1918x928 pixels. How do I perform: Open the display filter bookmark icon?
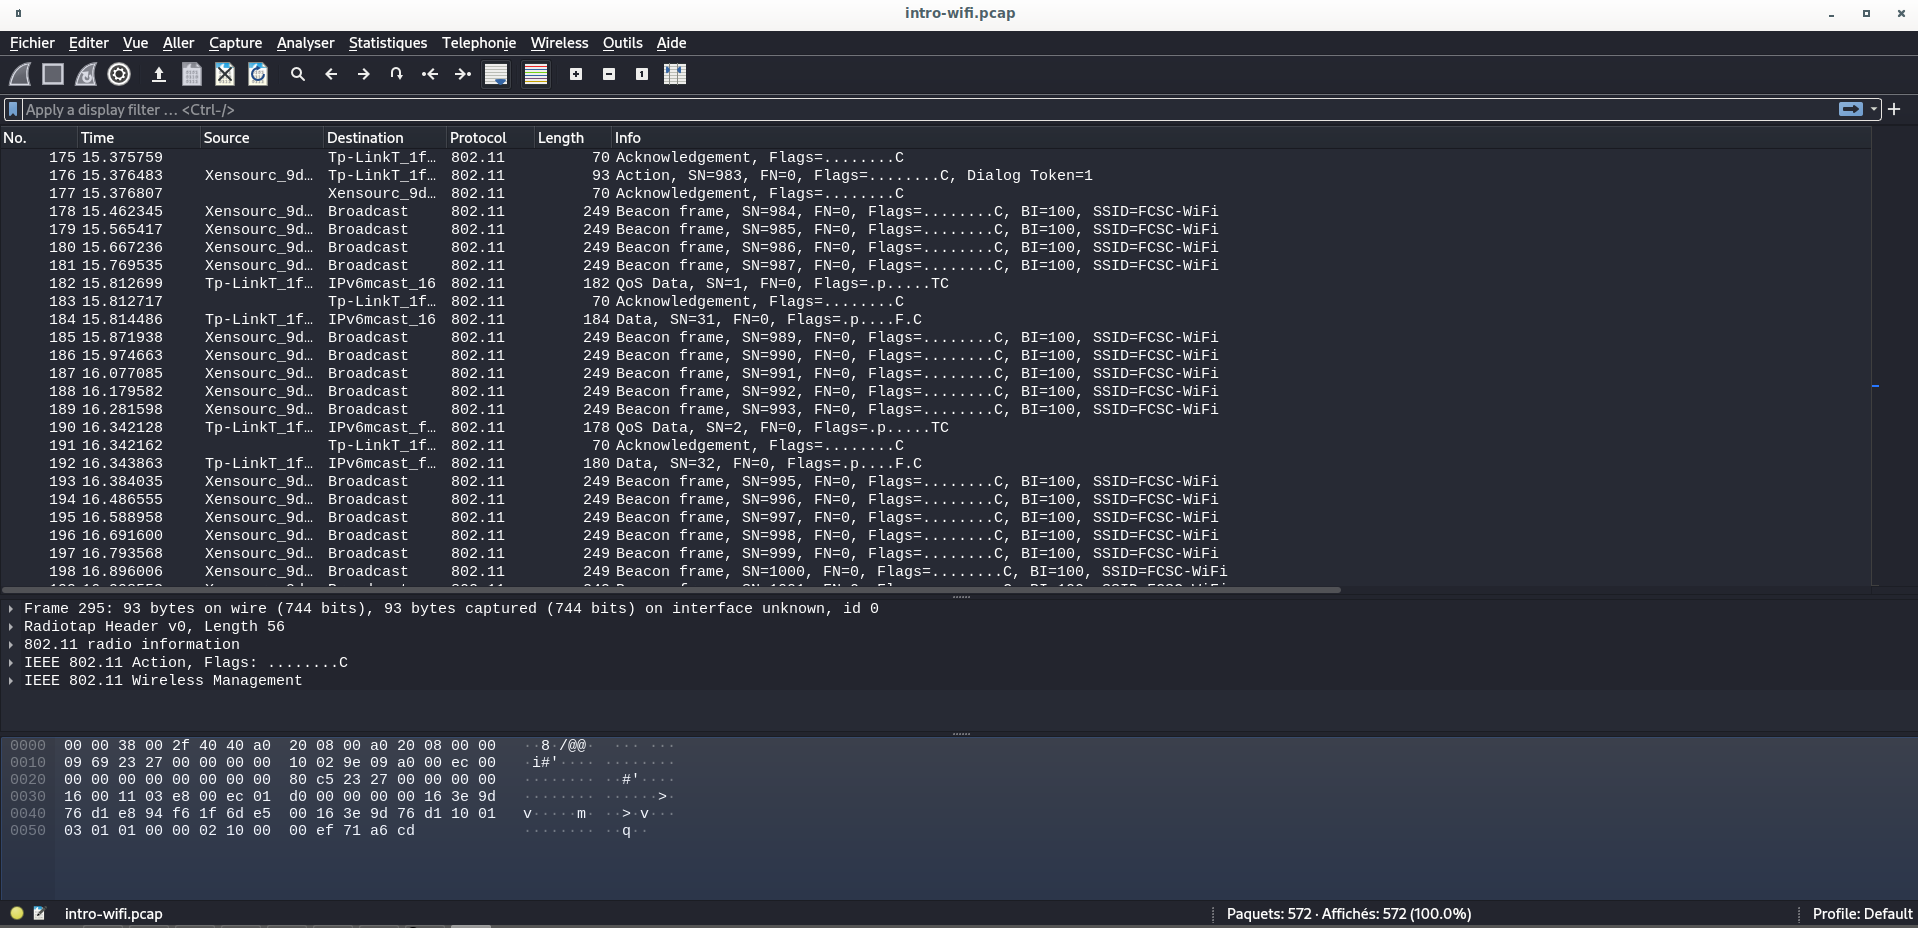pos(13,109)
